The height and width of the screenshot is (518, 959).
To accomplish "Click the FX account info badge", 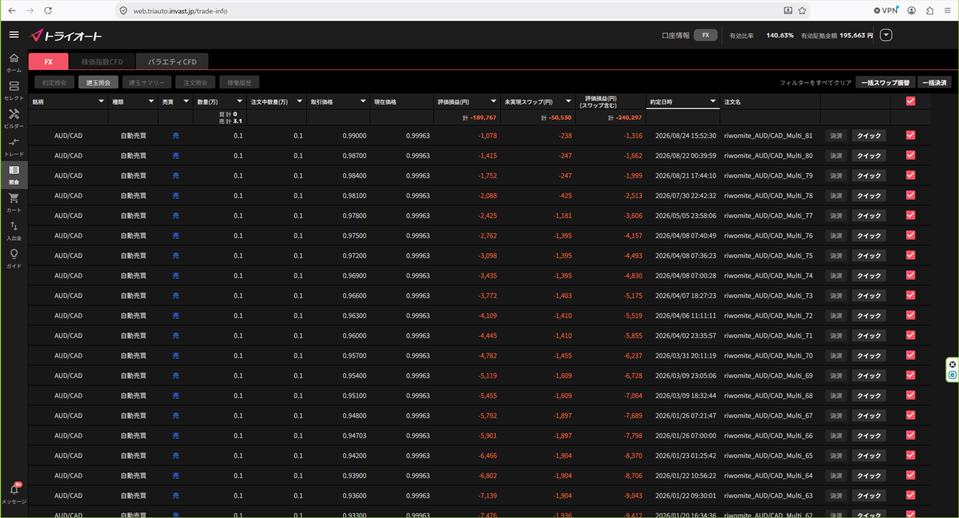I will tap(705, 35).
